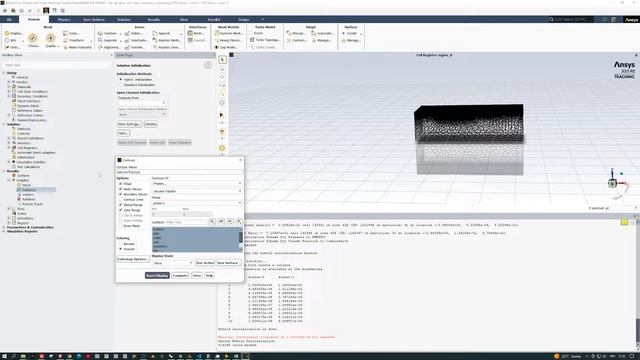Image resolution: width=640 pixels, height=360 pixels.
Task: Click the Append zones icon
Action: (x=155, y=33)
